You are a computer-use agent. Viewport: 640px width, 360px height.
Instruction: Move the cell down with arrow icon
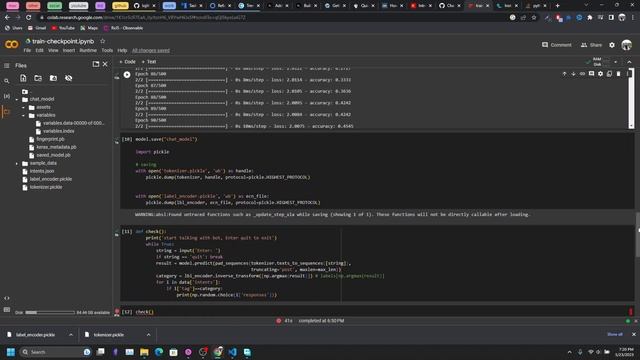[573, 74]
